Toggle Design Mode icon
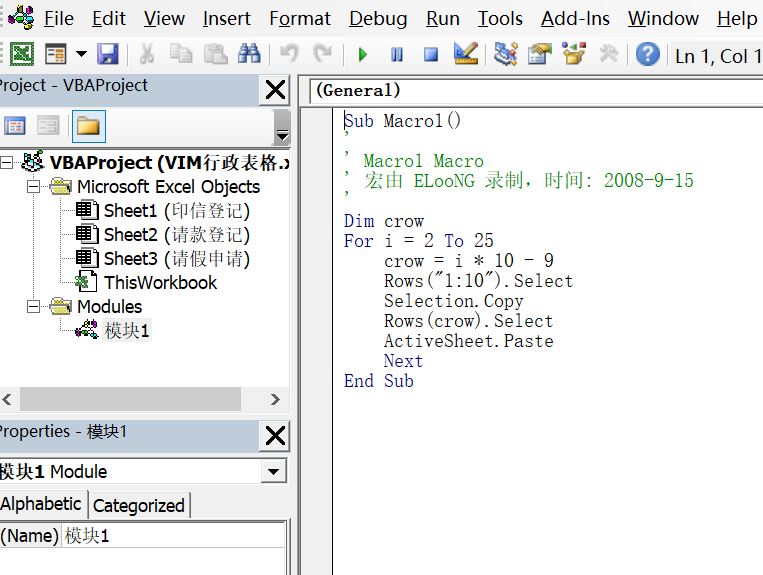The image size is (763, 575). [466, 54]
